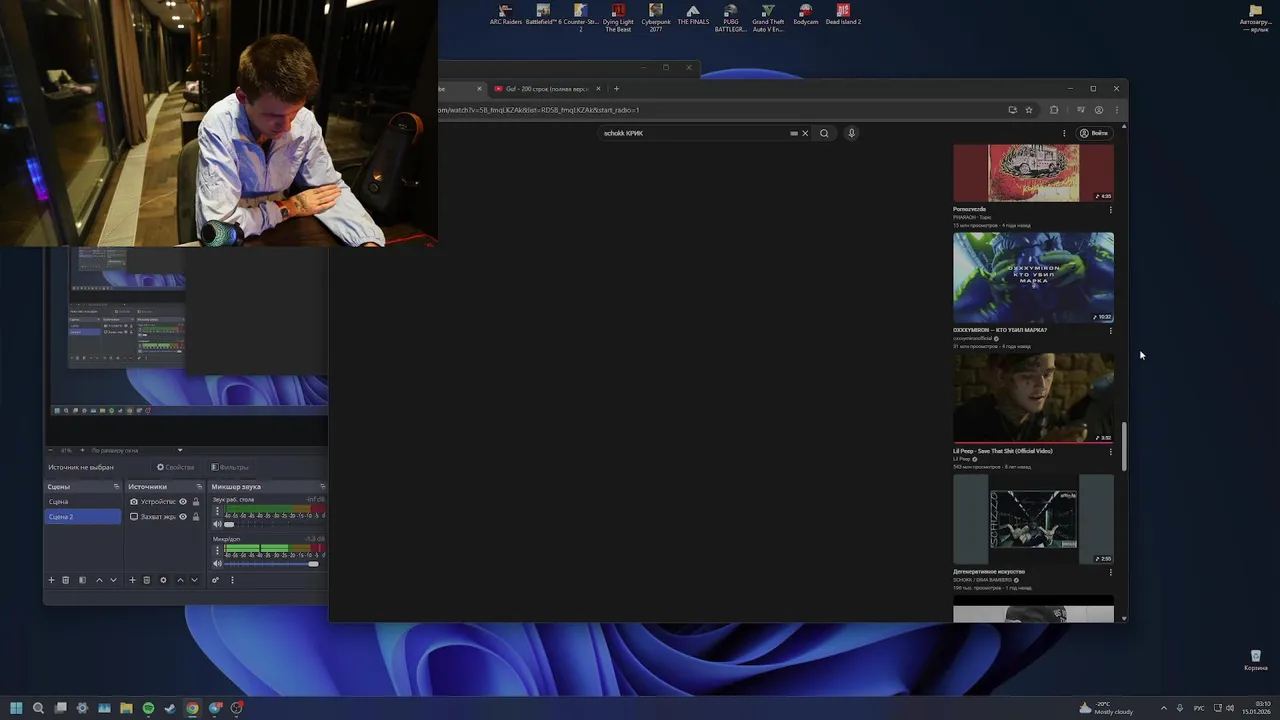Bookmark this page with star icon
This screenshot has height=720, width=1280.
pyautogui.click(x=1029, y=110)
